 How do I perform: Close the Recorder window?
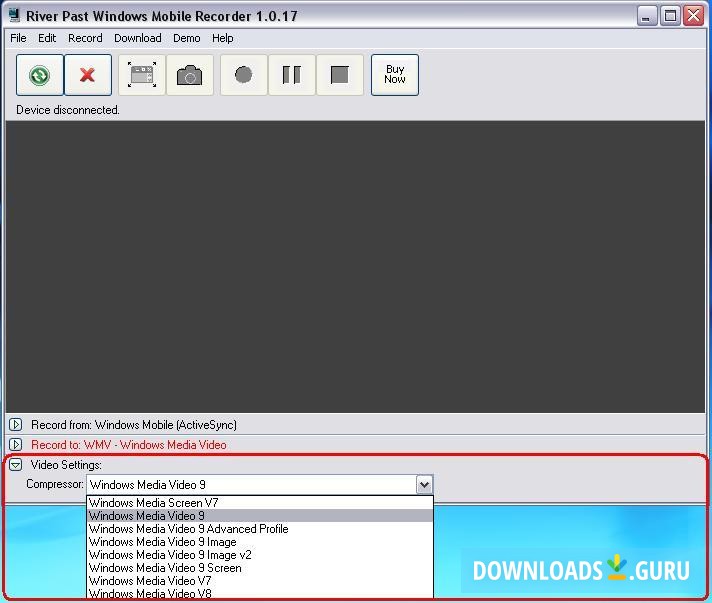pos(693,16)
